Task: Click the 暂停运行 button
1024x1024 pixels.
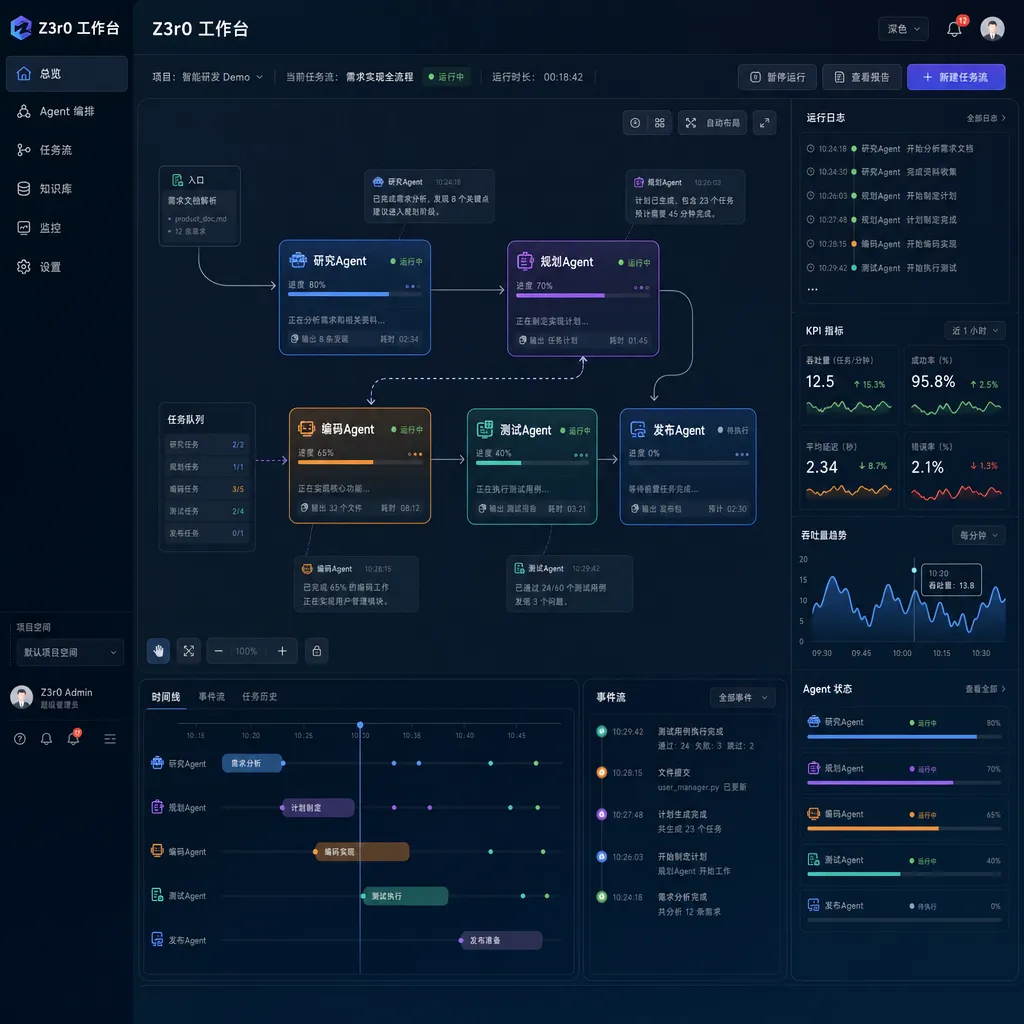Action: (x=777, y=77)
